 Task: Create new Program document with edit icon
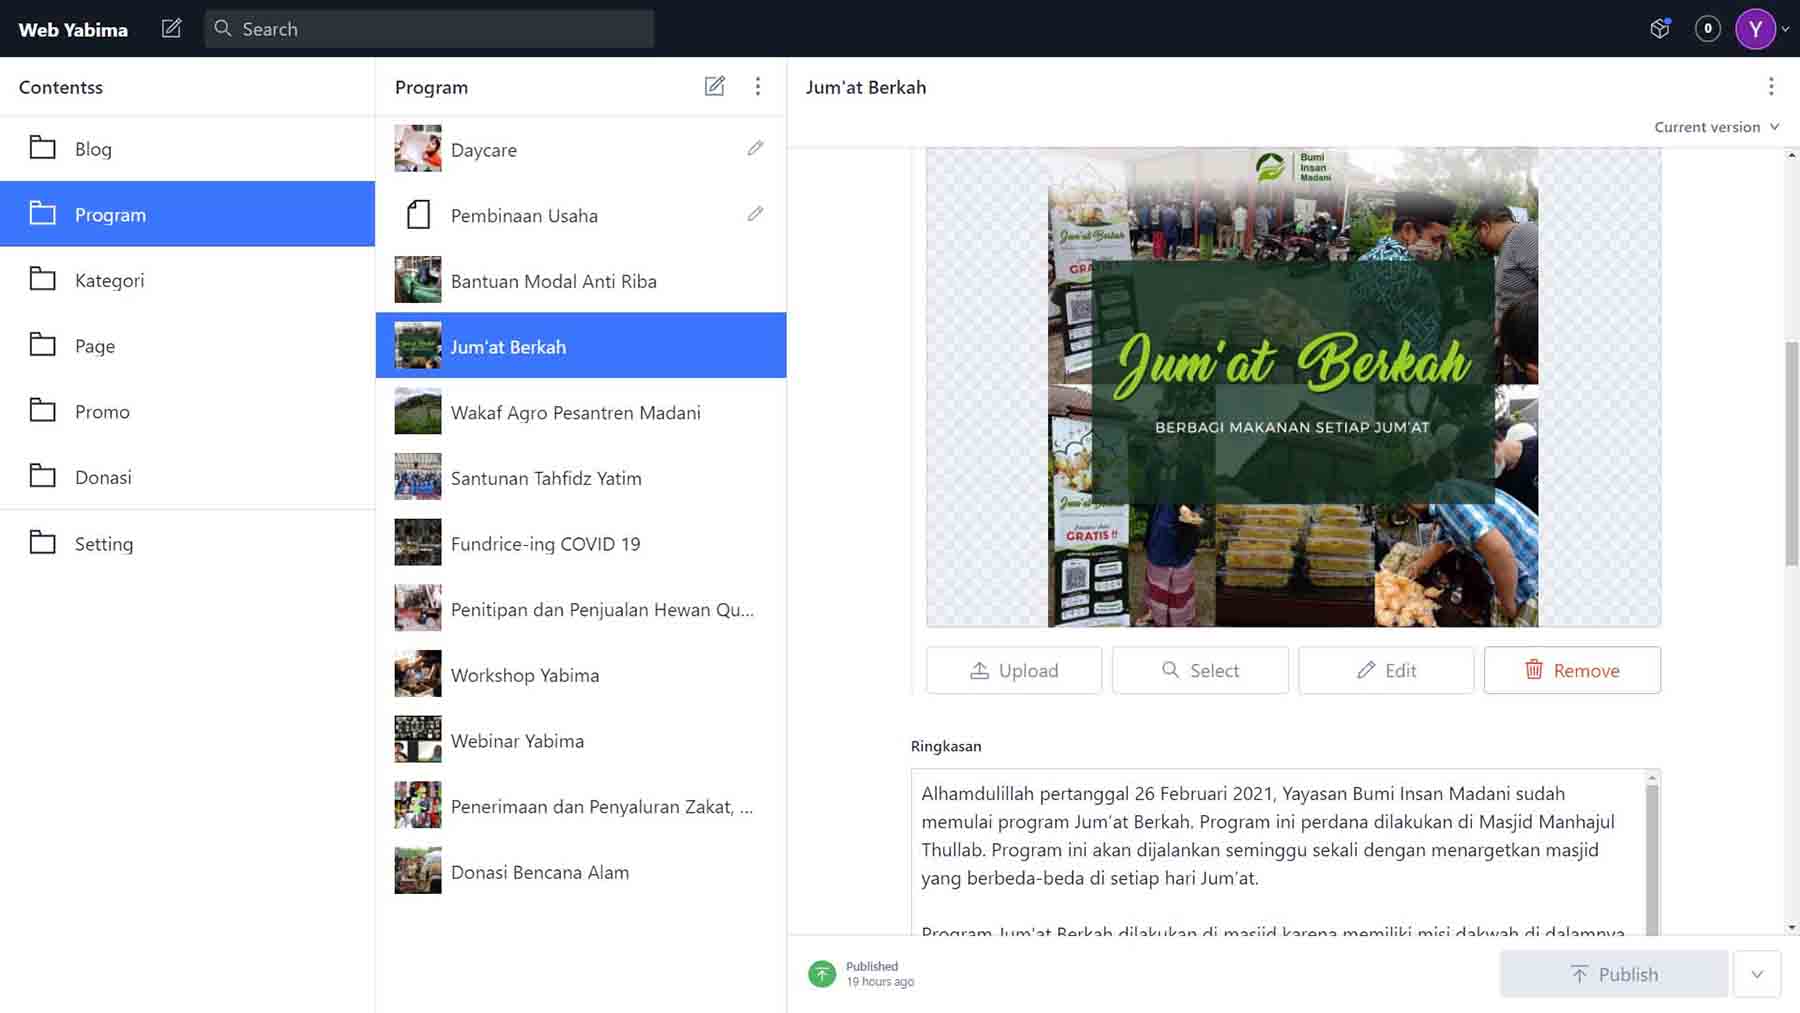pos(714,87)
